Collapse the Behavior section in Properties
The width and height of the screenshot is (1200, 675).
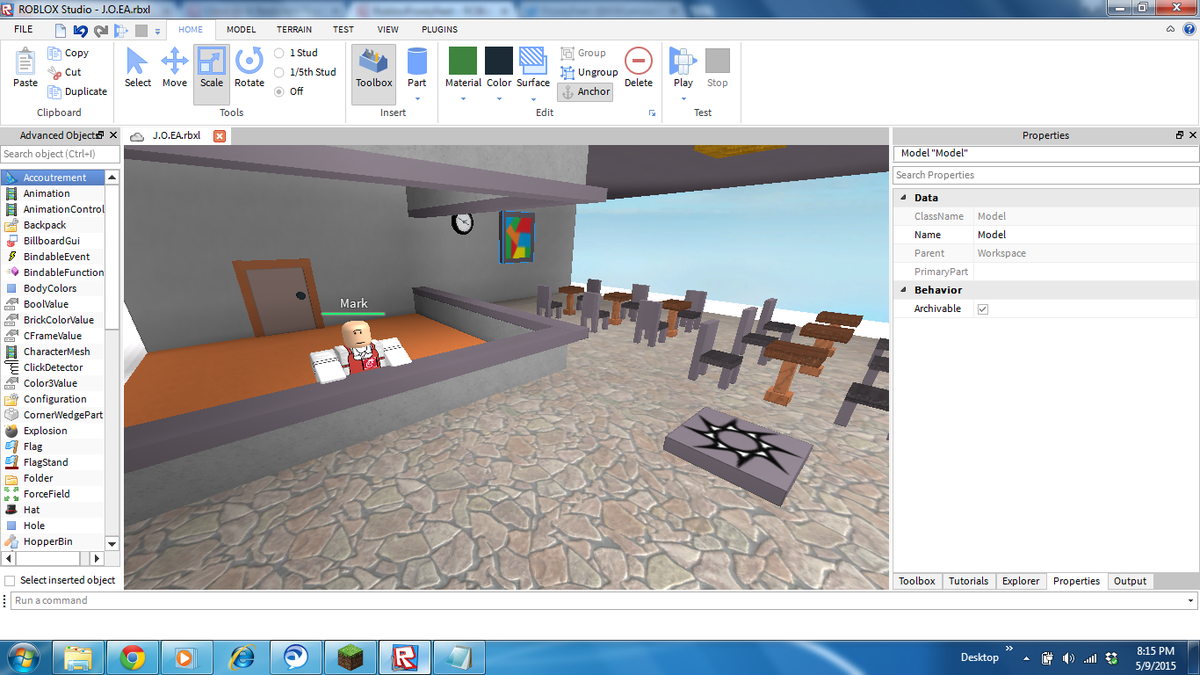(903, 290)
